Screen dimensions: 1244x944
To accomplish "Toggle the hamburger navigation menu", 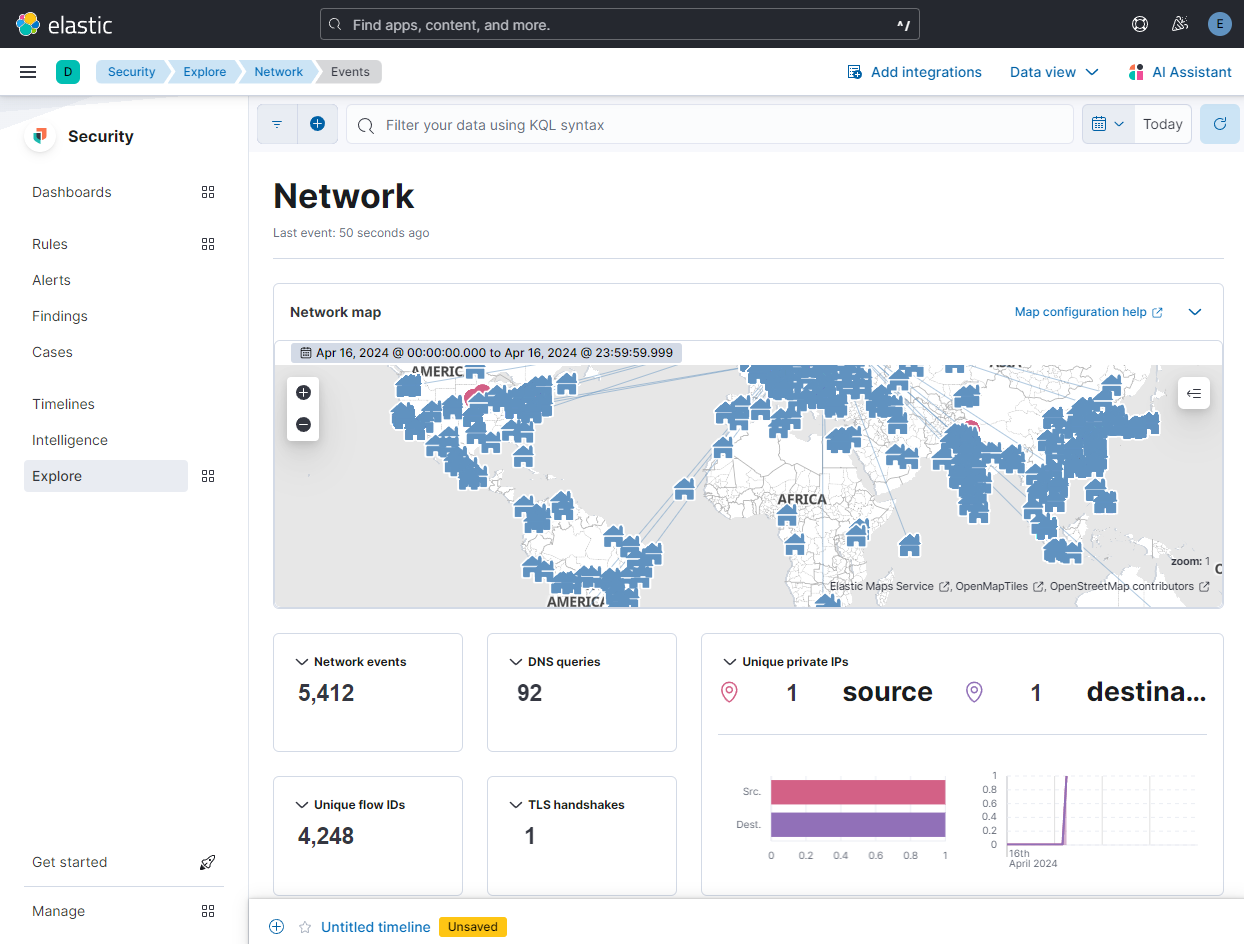I will pyautogui.click(x=28, y=72).
